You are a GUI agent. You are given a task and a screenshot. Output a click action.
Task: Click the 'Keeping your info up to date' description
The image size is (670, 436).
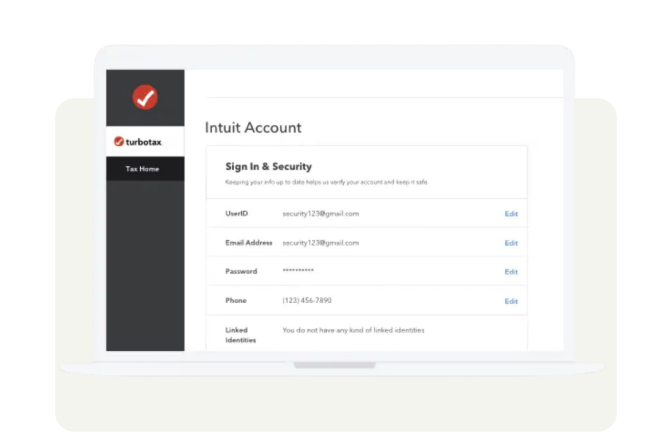coord(326,182)
